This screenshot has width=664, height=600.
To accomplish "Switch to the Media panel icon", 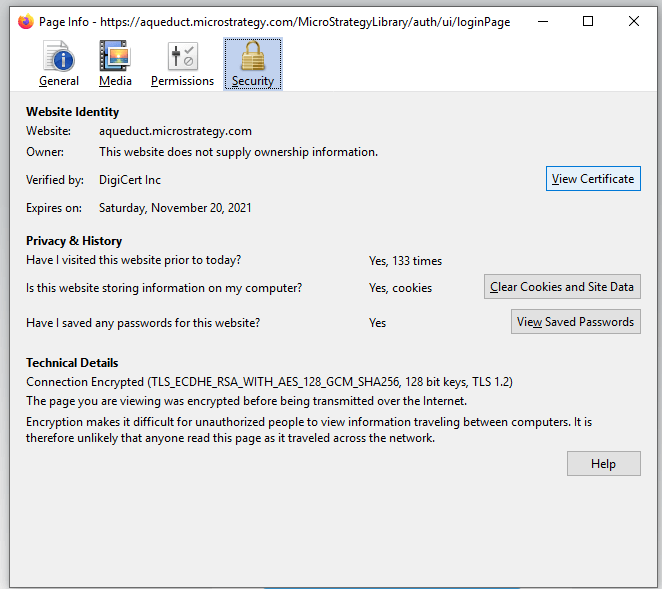I will [115, 64].
